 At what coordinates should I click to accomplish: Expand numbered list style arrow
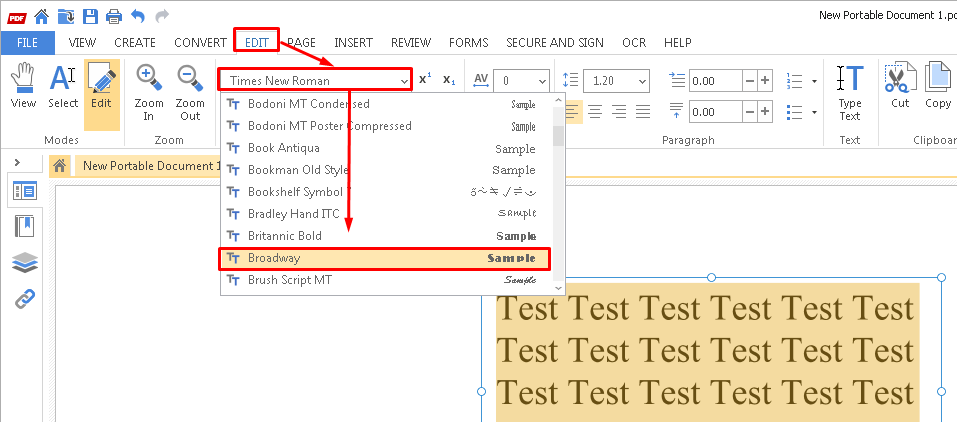tap(814, 81)
